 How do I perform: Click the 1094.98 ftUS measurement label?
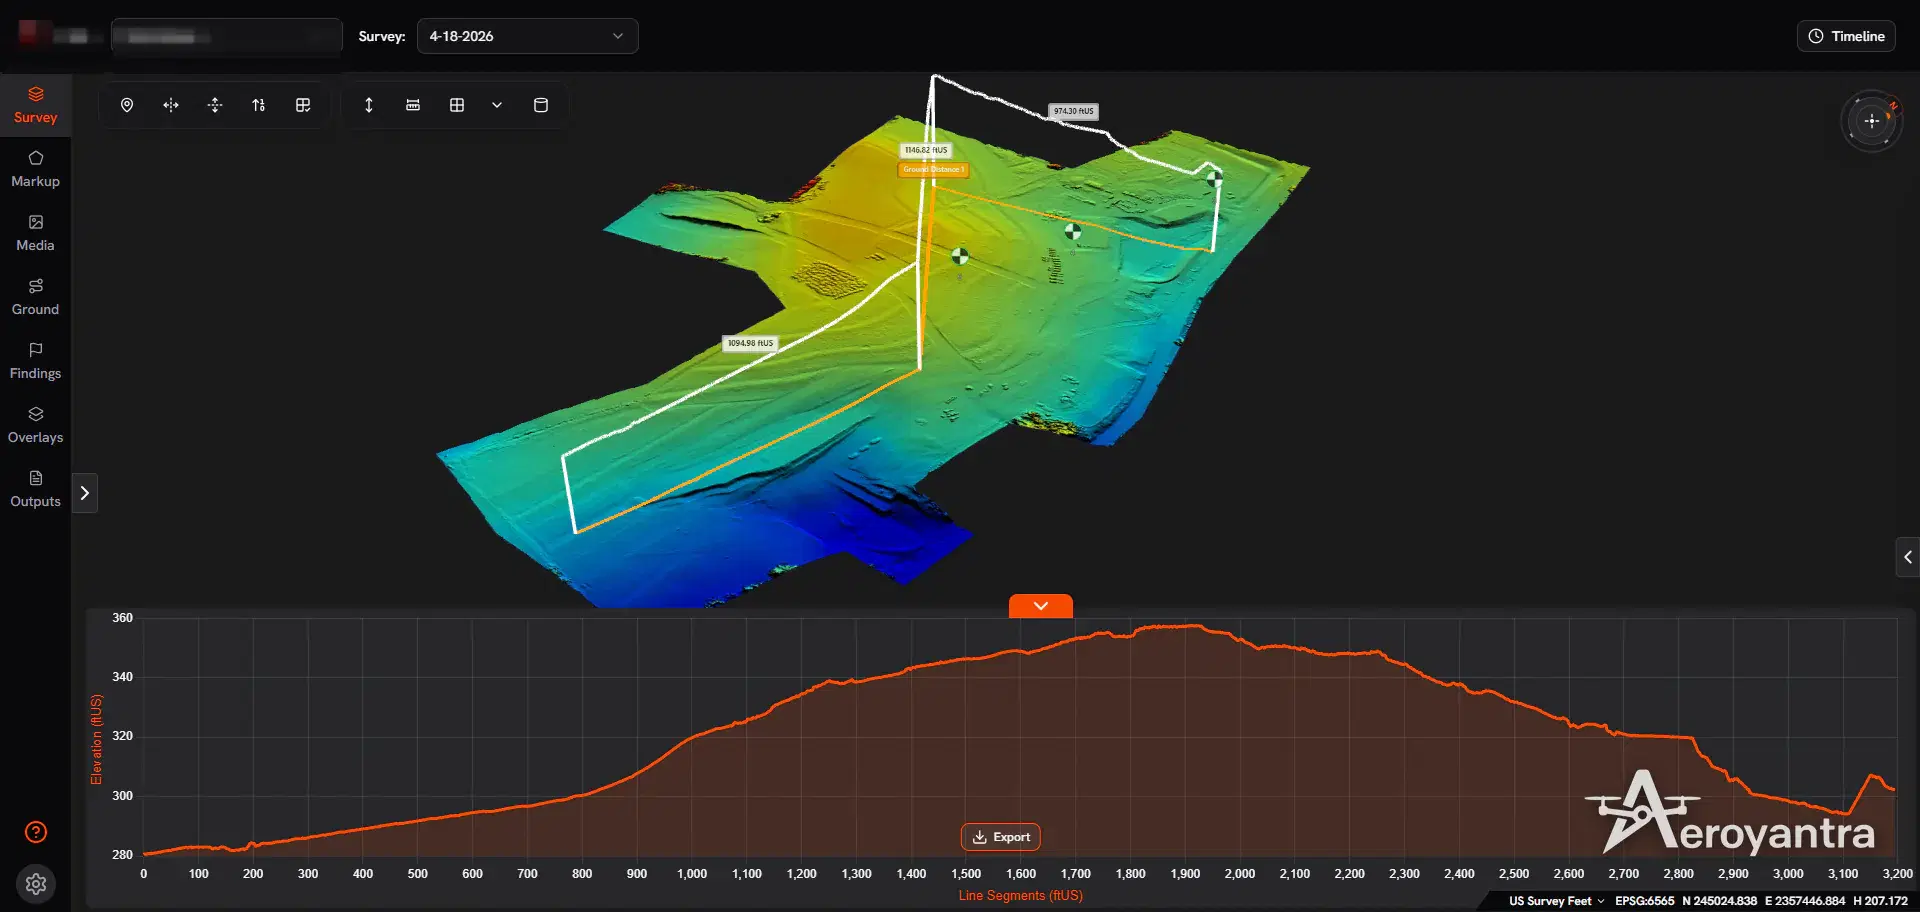pos(750,343)
